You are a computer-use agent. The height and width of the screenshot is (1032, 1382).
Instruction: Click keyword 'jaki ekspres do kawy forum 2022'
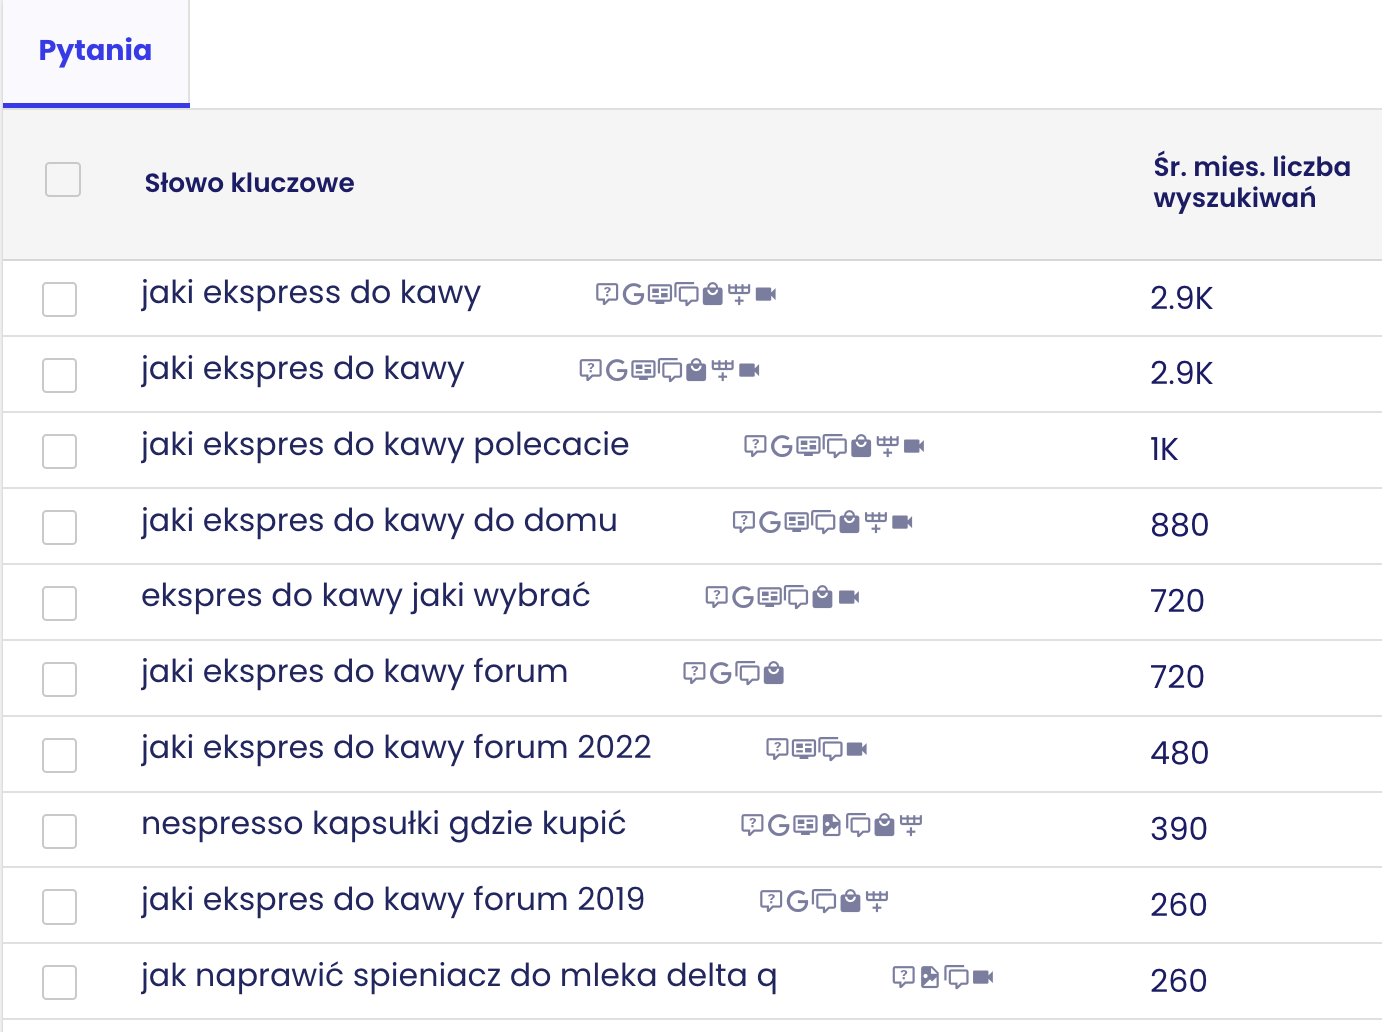[396, 748]
